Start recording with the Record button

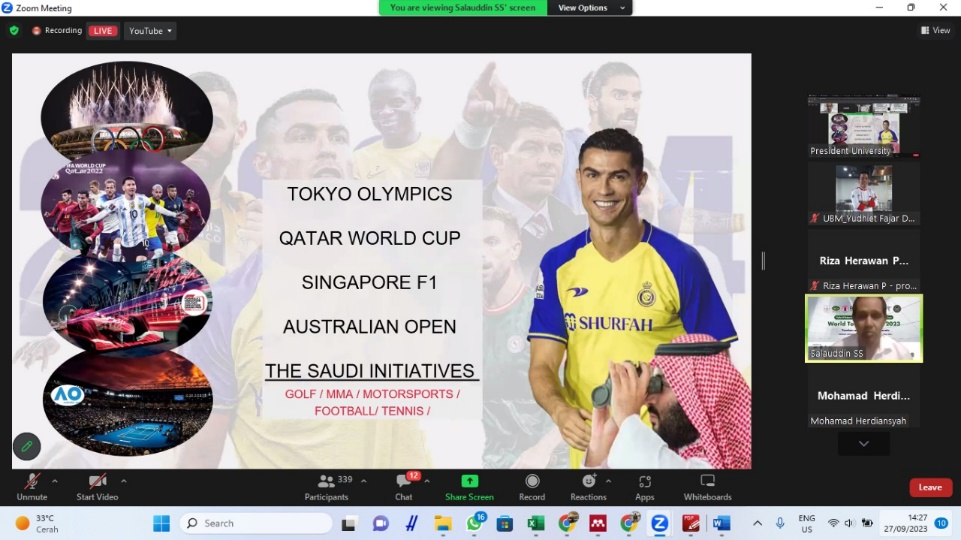point(532,487)
